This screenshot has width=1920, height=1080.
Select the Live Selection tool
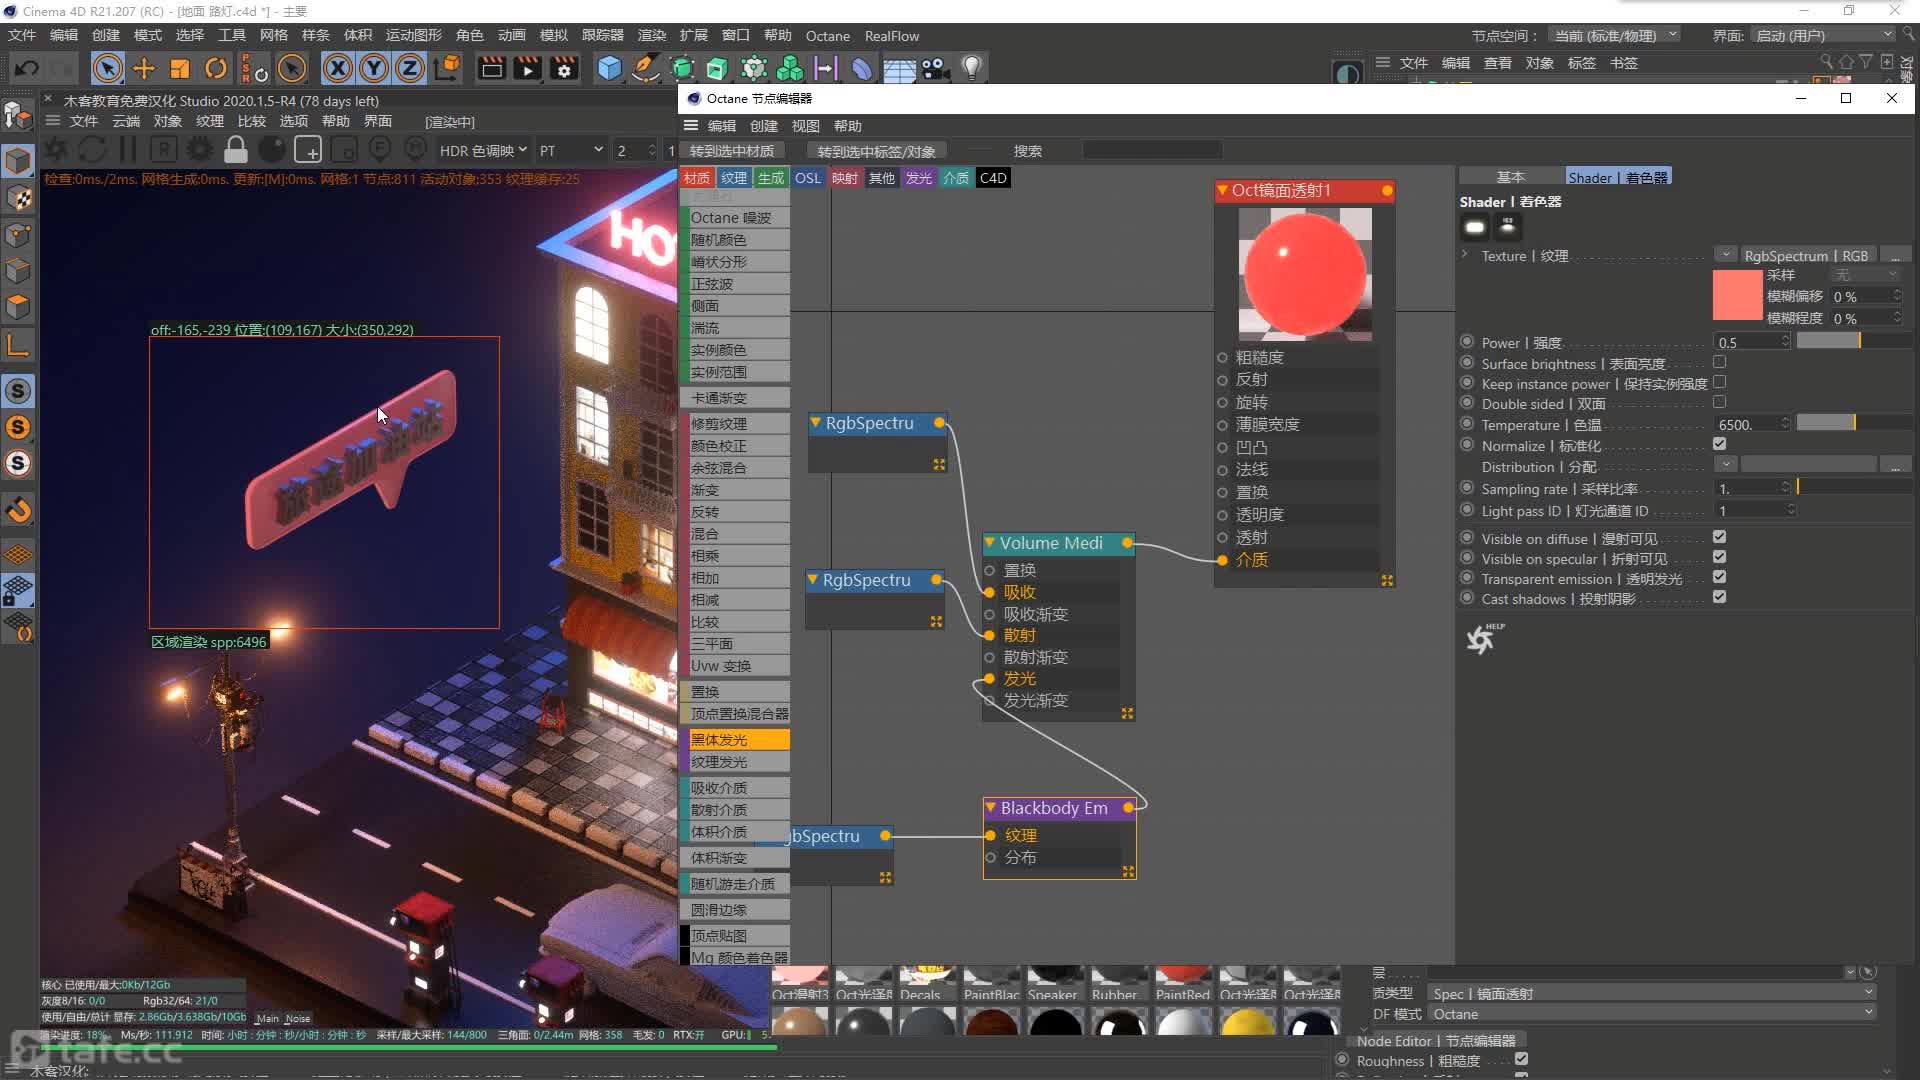point(107,68)
